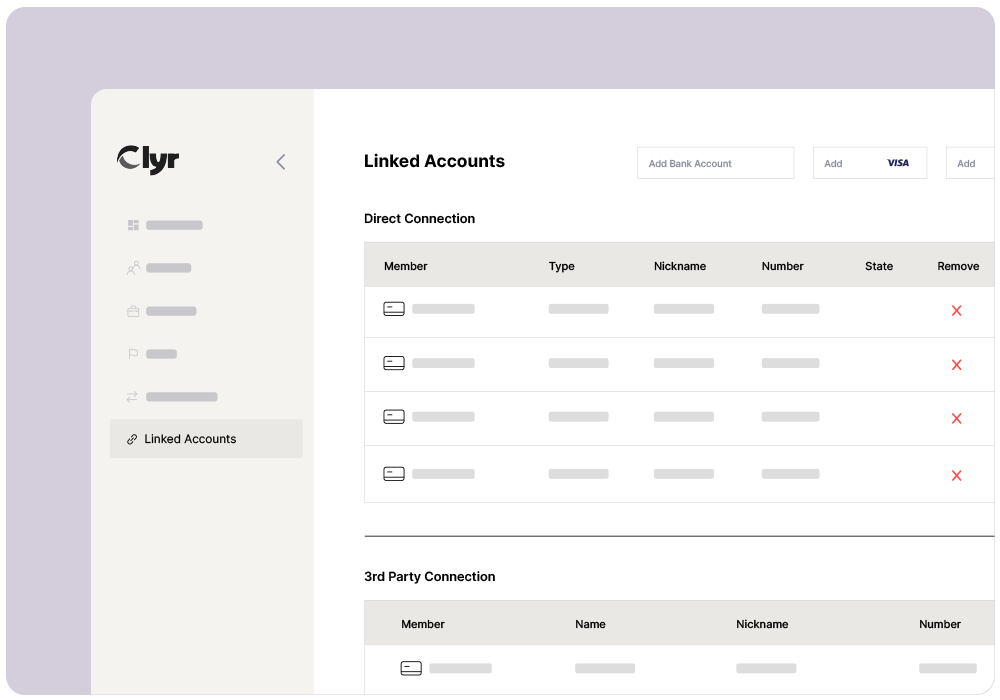
Task: Click the red X on the third row
Action: (956, 419)
